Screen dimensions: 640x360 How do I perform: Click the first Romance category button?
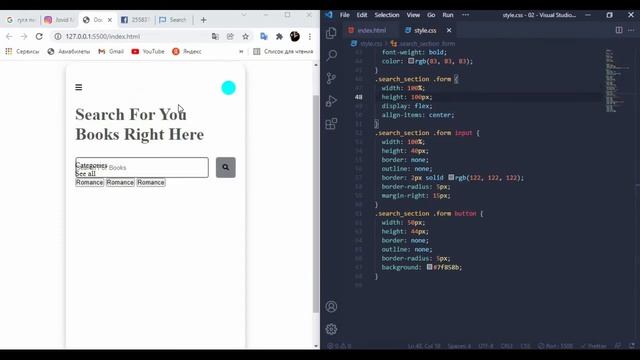point(89,182)
